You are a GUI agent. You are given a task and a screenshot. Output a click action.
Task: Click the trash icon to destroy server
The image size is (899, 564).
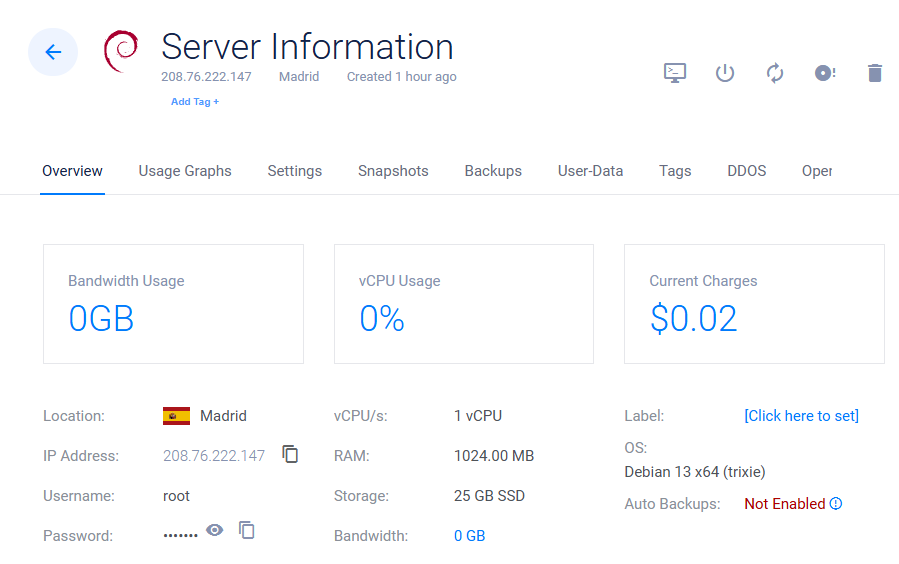pos(875,73)
